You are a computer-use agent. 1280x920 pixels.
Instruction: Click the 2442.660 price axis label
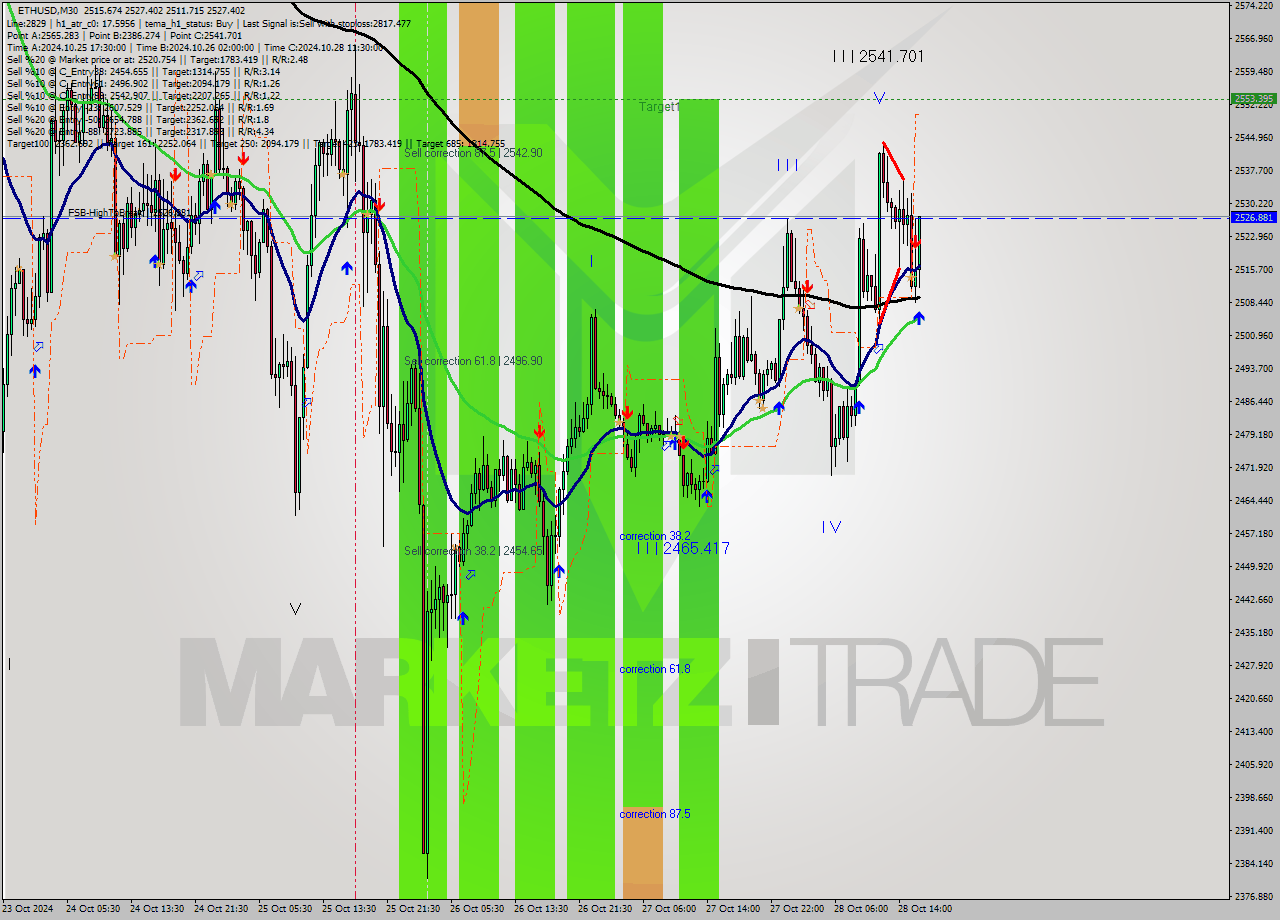click(1253, 599)
